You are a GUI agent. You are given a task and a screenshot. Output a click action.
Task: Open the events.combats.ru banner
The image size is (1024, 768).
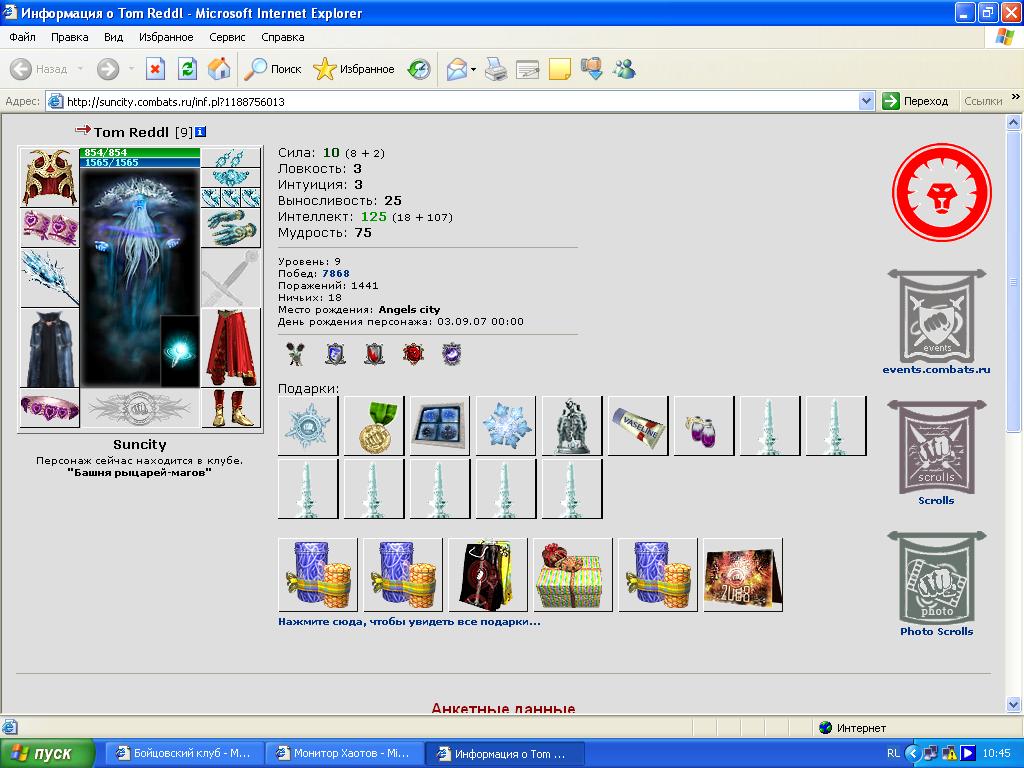point(936,316)
